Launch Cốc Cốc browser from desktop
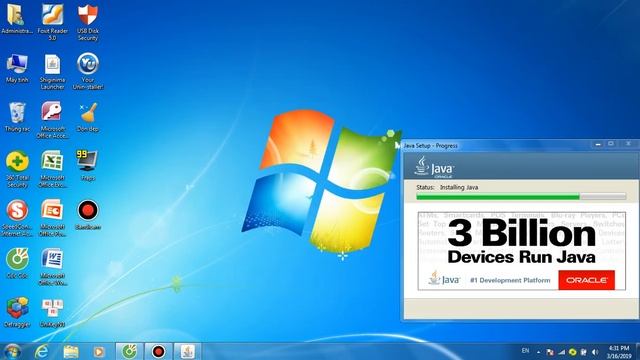The width and height of the screenshot is (640, 360). pos(17,264)
